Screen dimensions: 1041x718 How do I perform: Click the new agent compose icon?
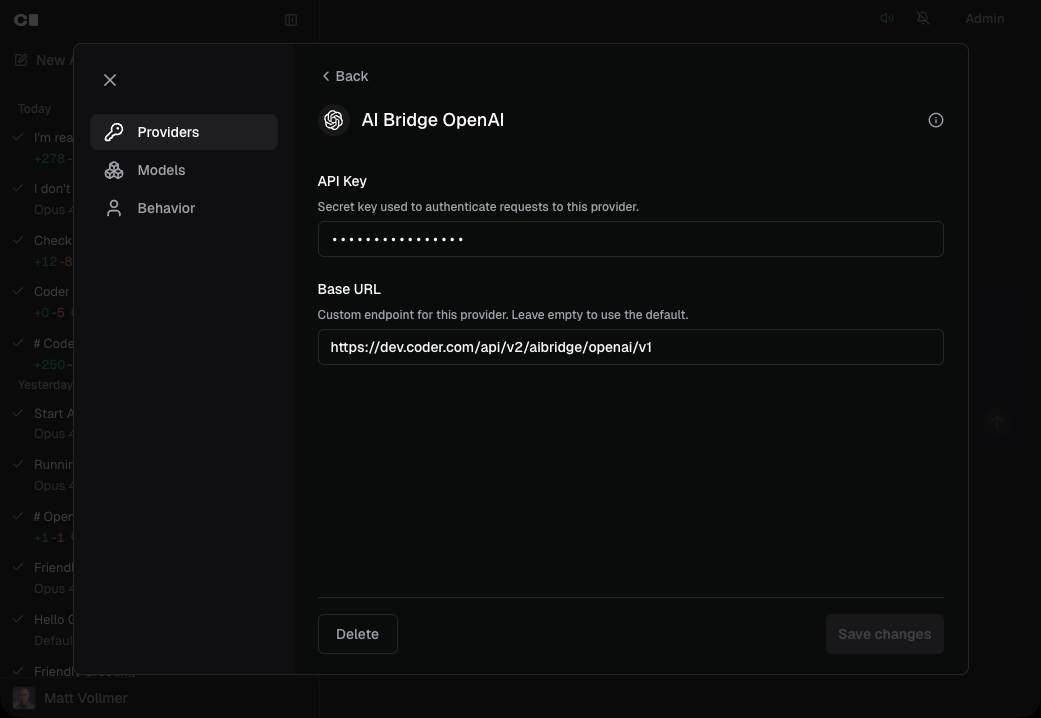(x=21, y=60)
